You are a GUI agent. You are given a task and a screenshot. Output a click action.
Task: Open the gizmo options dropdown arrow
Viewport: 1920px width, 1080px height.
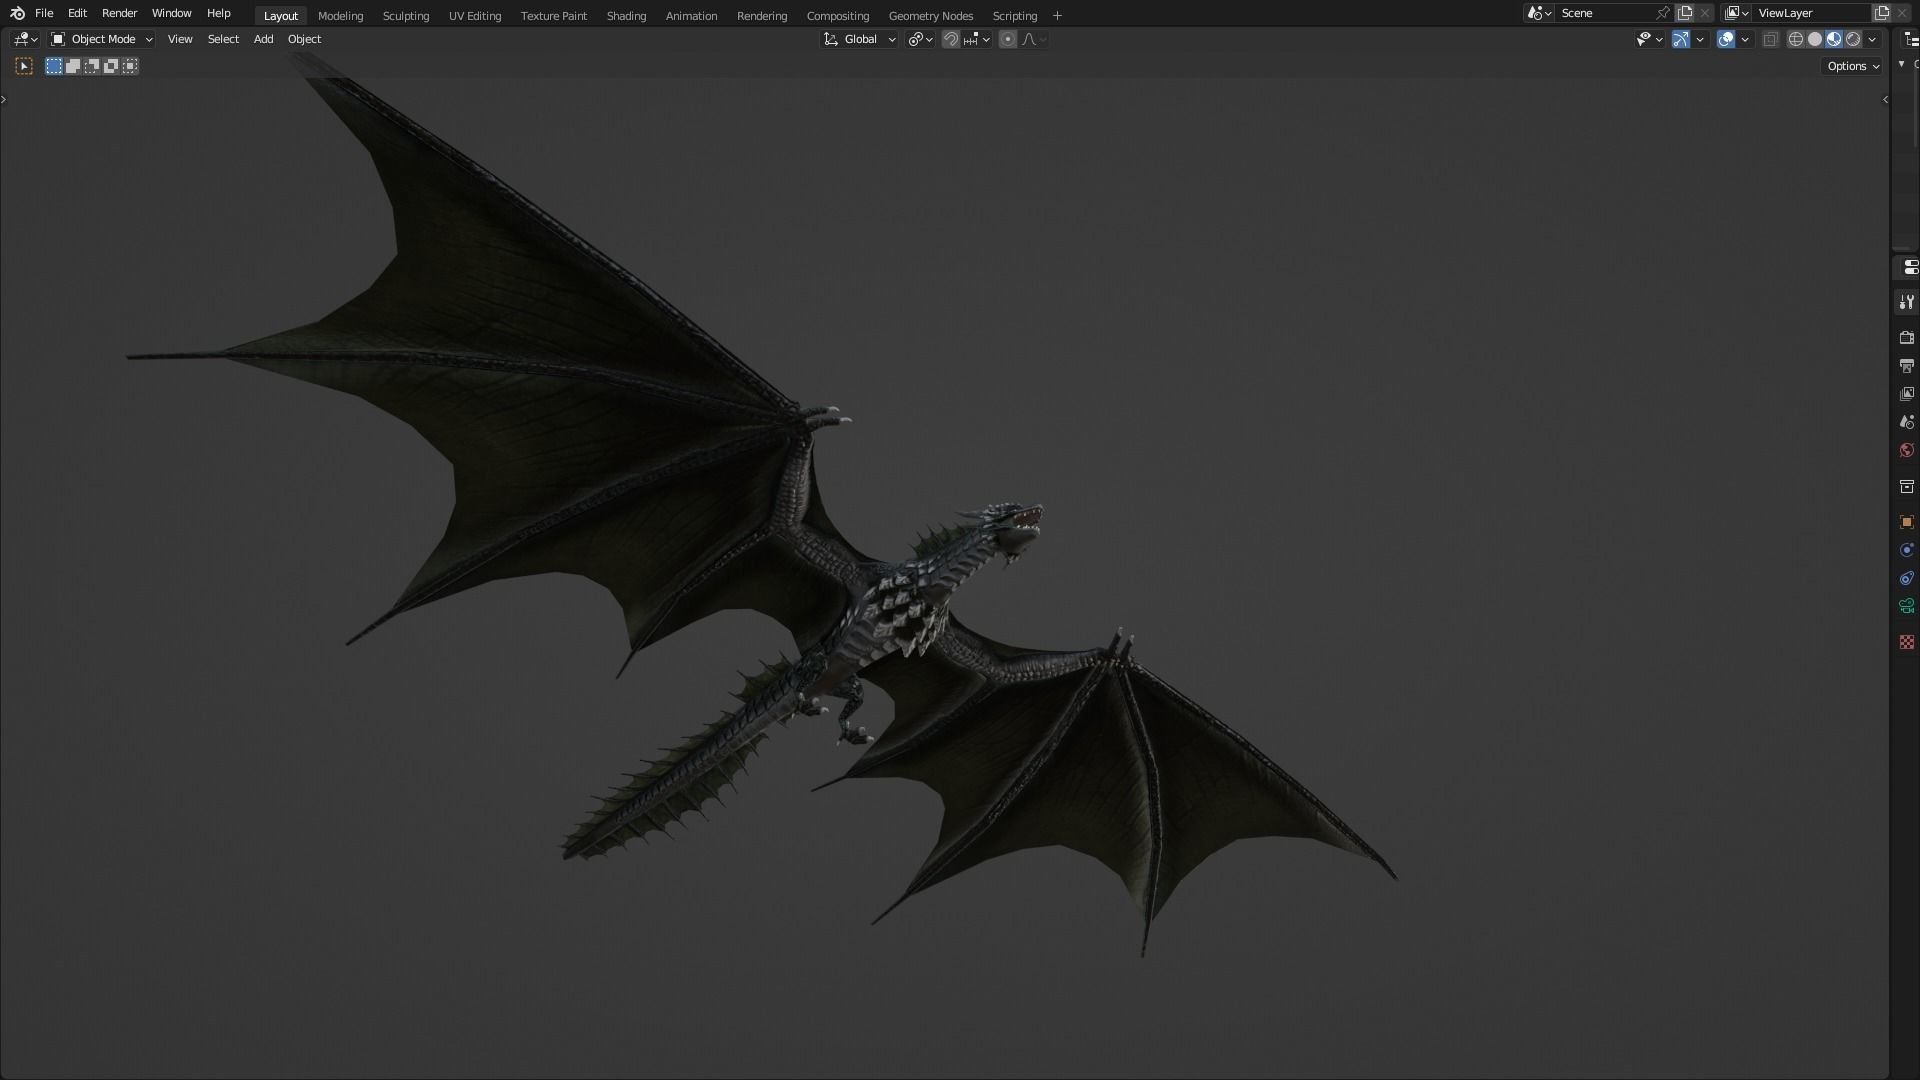1700,39
